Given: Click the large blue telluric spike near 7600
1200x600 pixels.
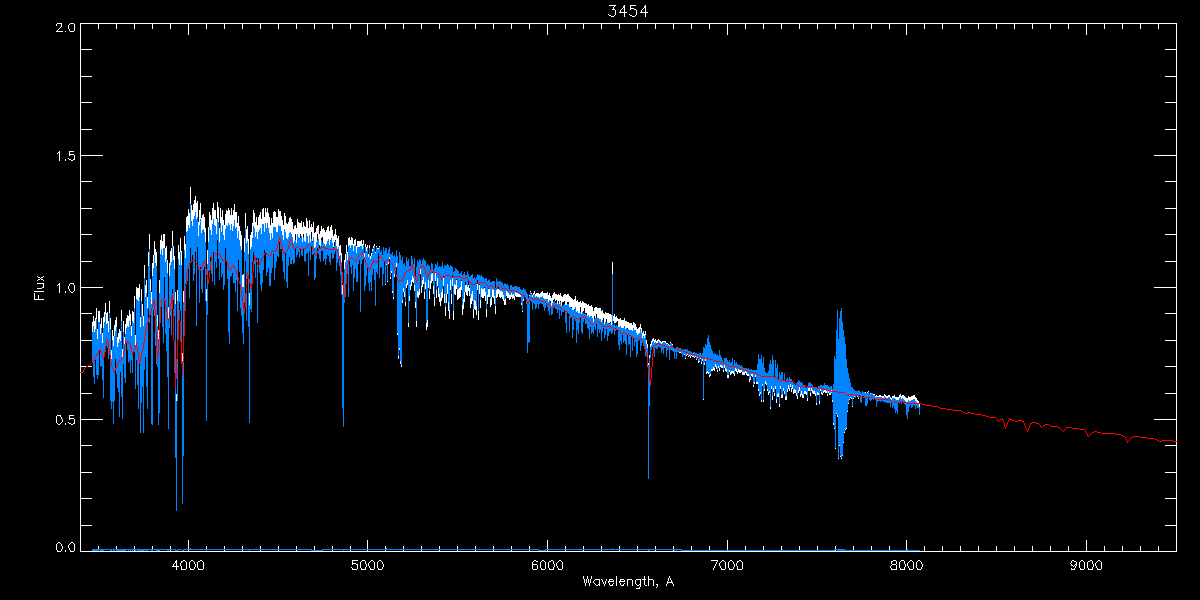Looking at the screenshot, I should coord(840,383).
